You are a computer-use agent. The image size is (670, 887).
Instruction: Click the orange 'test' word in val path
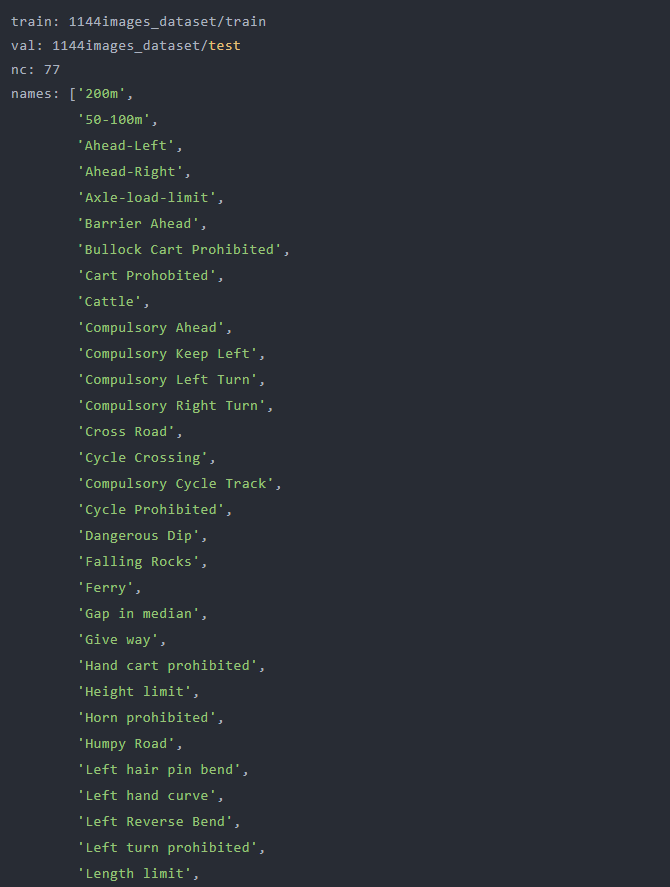click(225, 45)
